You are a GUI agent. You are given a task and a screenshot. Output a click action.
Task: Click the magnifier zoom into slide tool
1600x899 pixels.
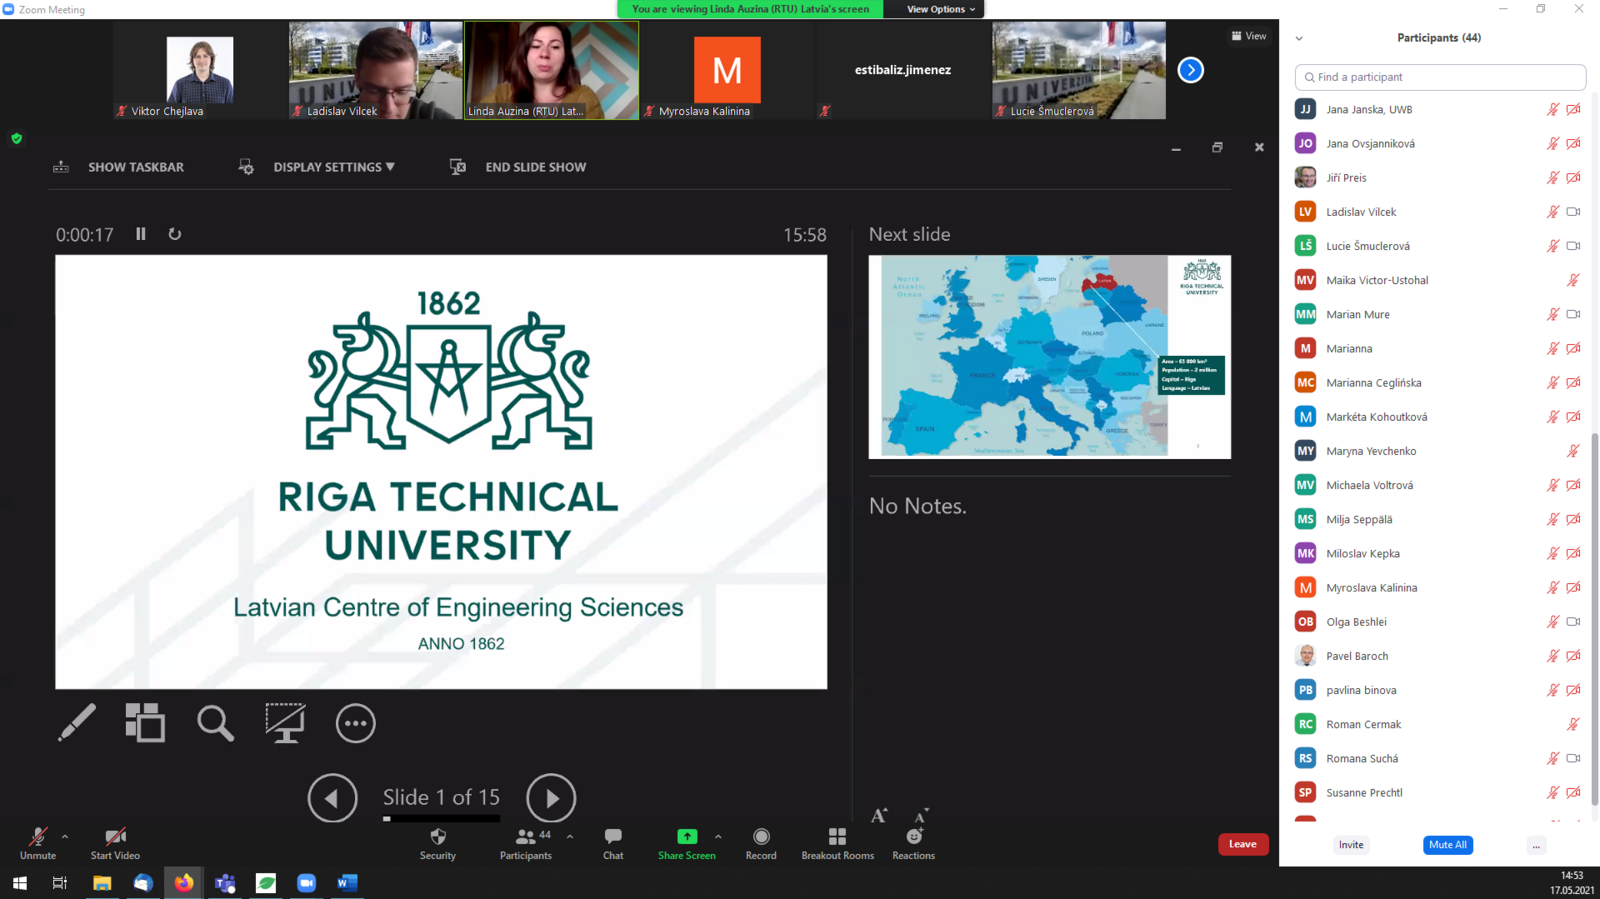pos(215,722)
